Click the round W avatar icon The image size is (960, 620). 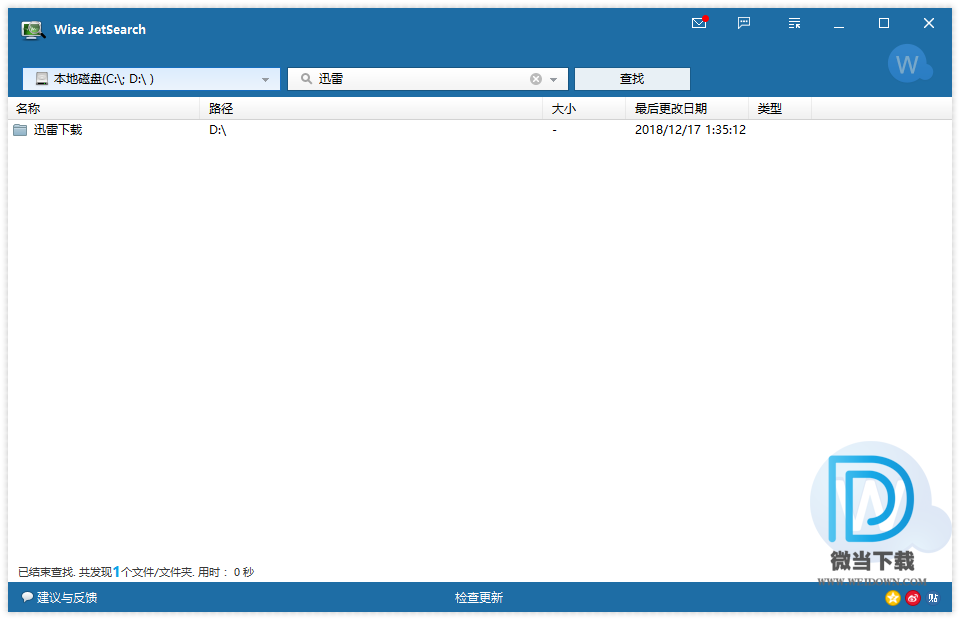909,64
